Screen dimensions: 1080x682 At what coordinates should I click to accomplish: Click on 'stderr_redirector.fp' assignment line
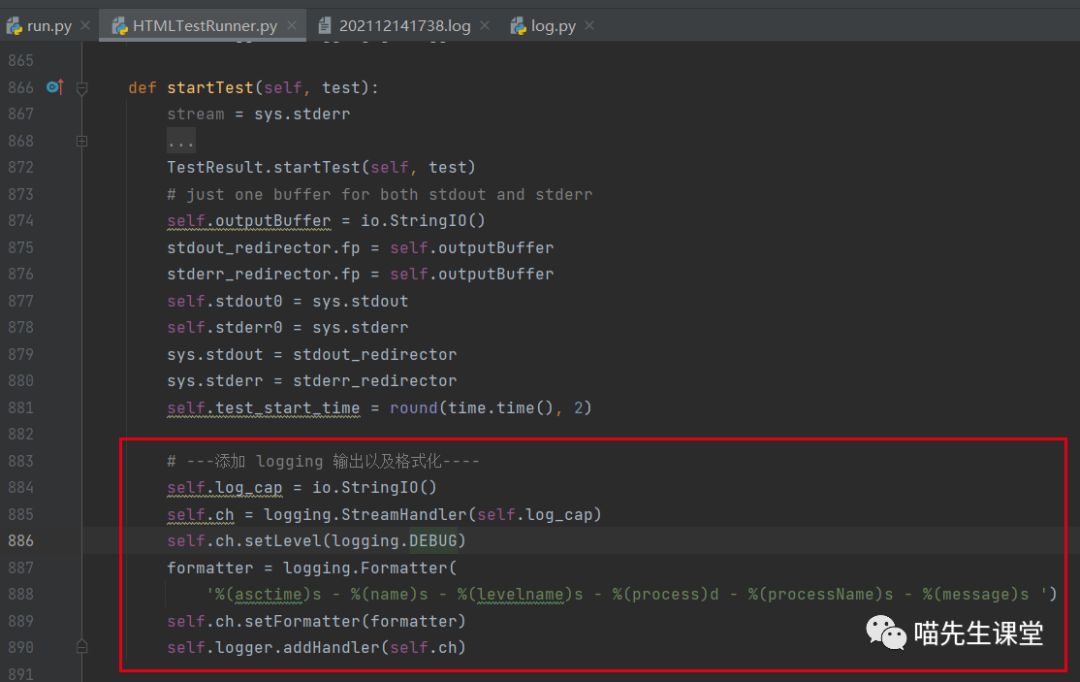point(360,274)
